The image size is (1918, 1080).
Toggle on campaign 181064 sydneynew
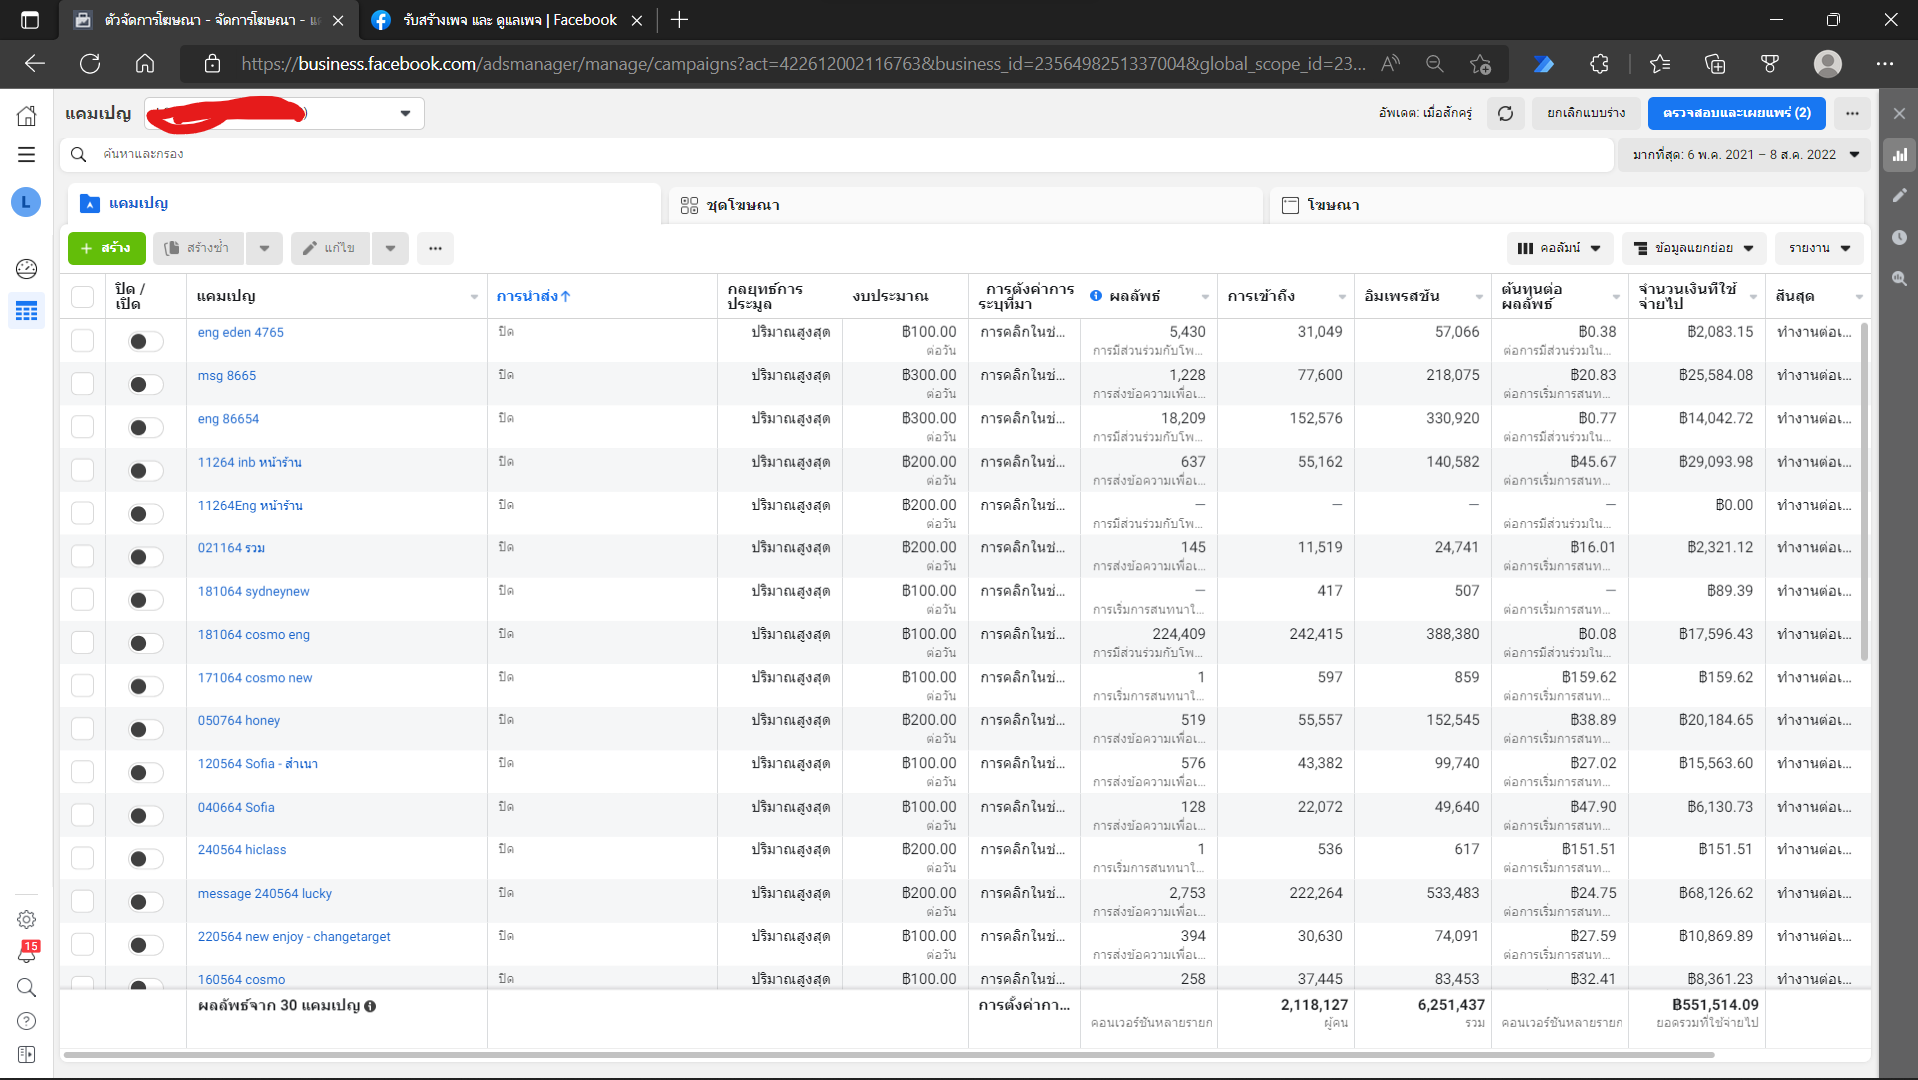pos(145,599)
